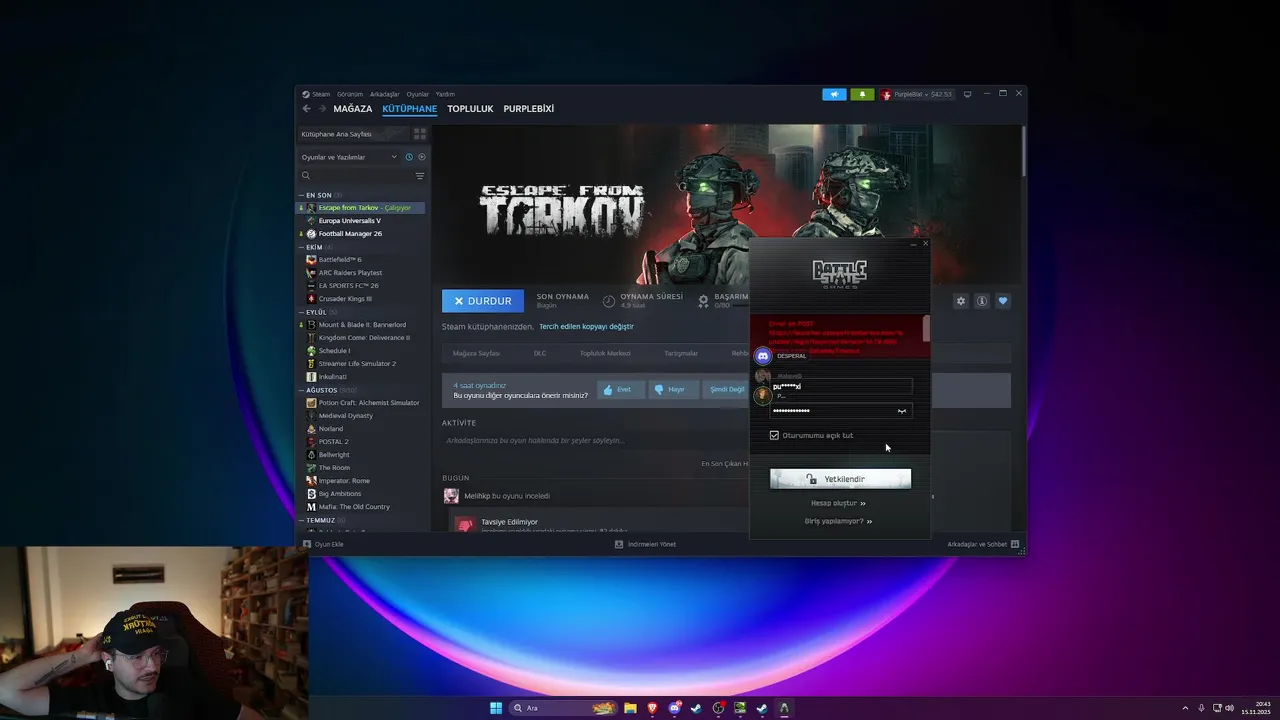Image resolution: width=1280 pixels, height=720 pixels.
Task: Open File Explorer from taskbar
Action: tap(630, 708)
